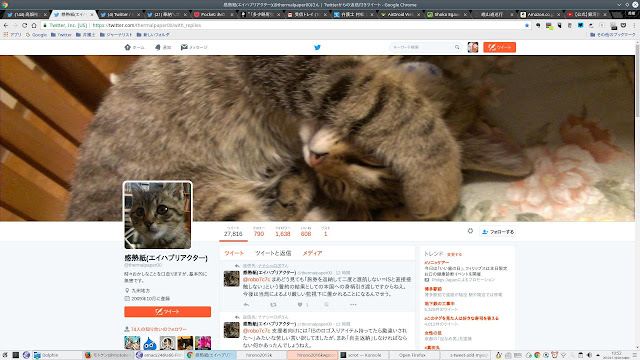640x360 pixels.
Task: View lists count 1
Action: tap(325, 231)
